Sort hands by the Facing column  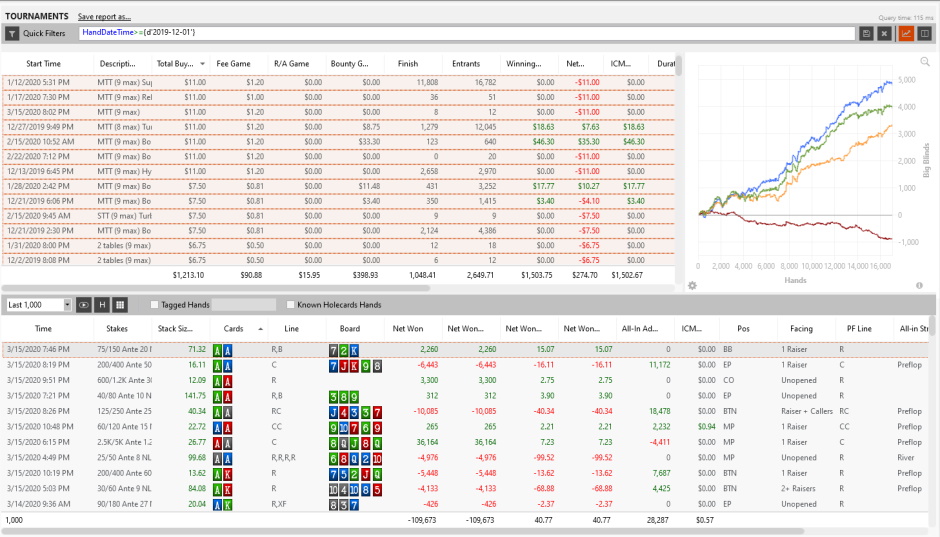[x=801, y=329]
